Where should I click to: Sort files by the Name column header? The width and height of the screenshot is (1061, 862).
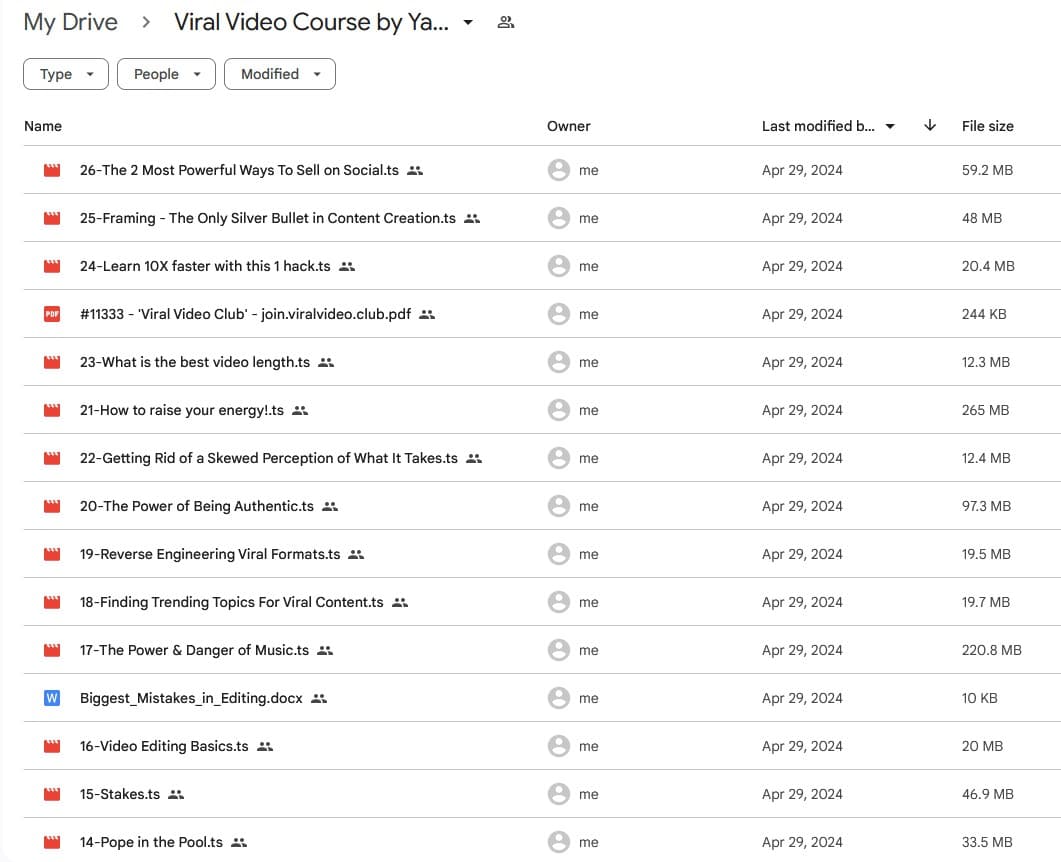43,126
